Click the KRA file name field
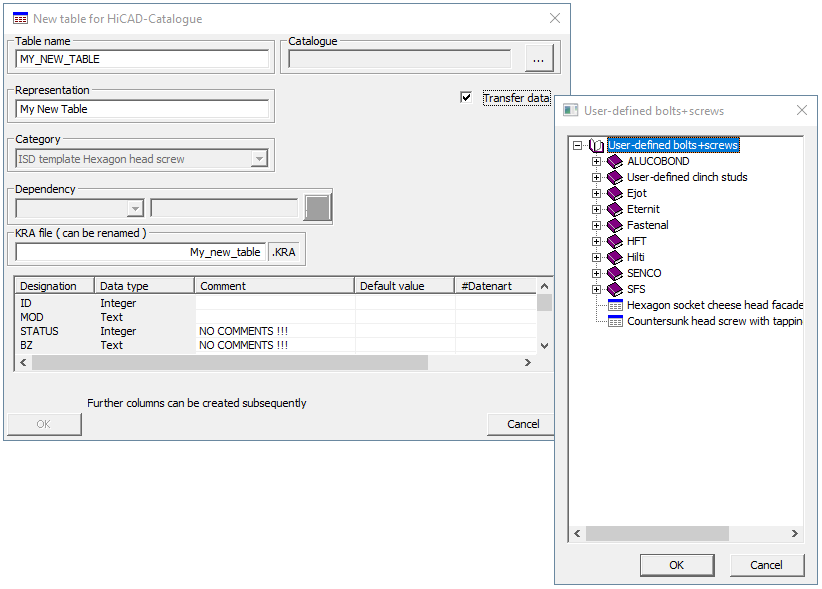Screen dimensions: 822x589 [141, 252]
